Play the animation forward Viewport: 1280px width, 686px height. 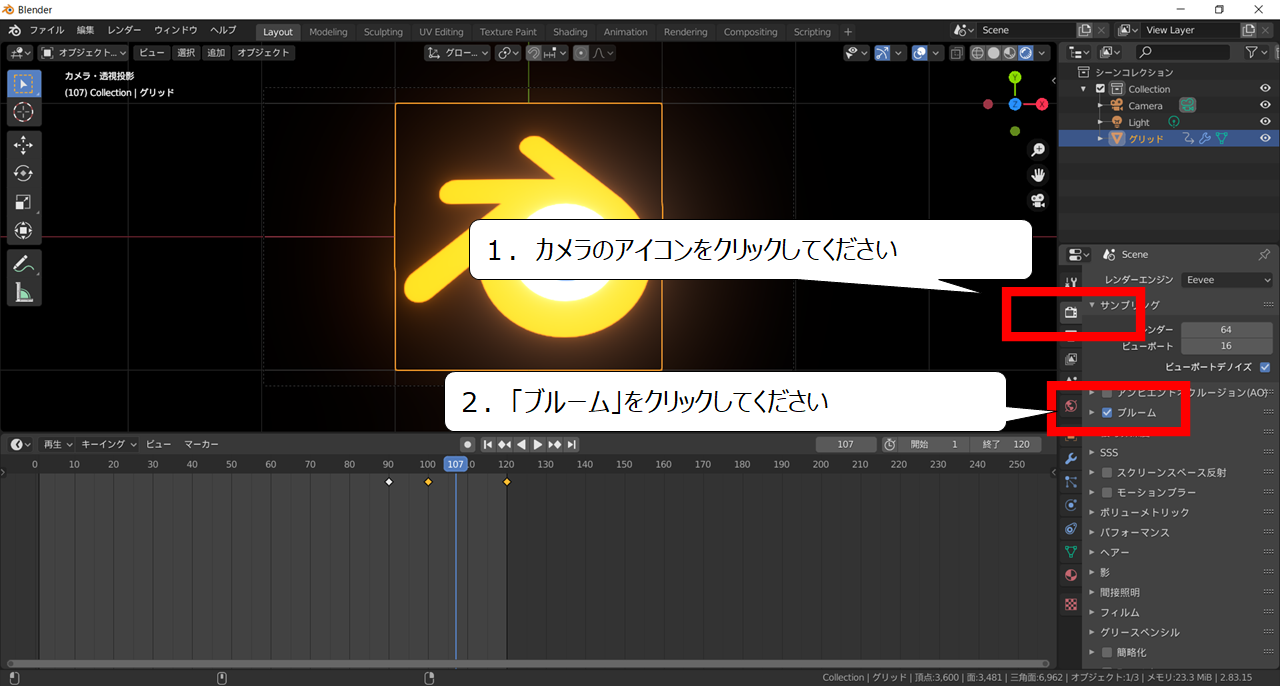pyautogui.click(x=538, y=444)
